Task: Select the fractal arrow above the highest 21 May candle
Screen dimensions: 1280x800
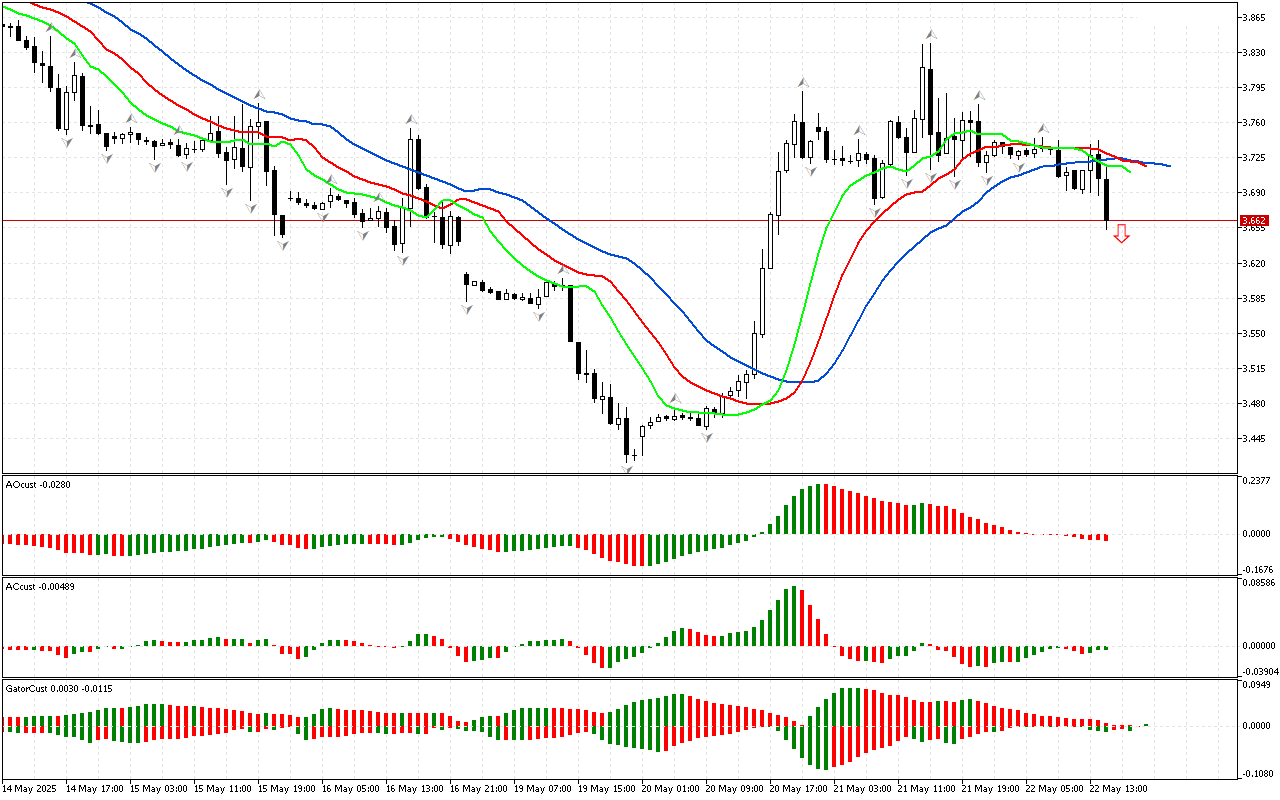Action: (930, 35)
